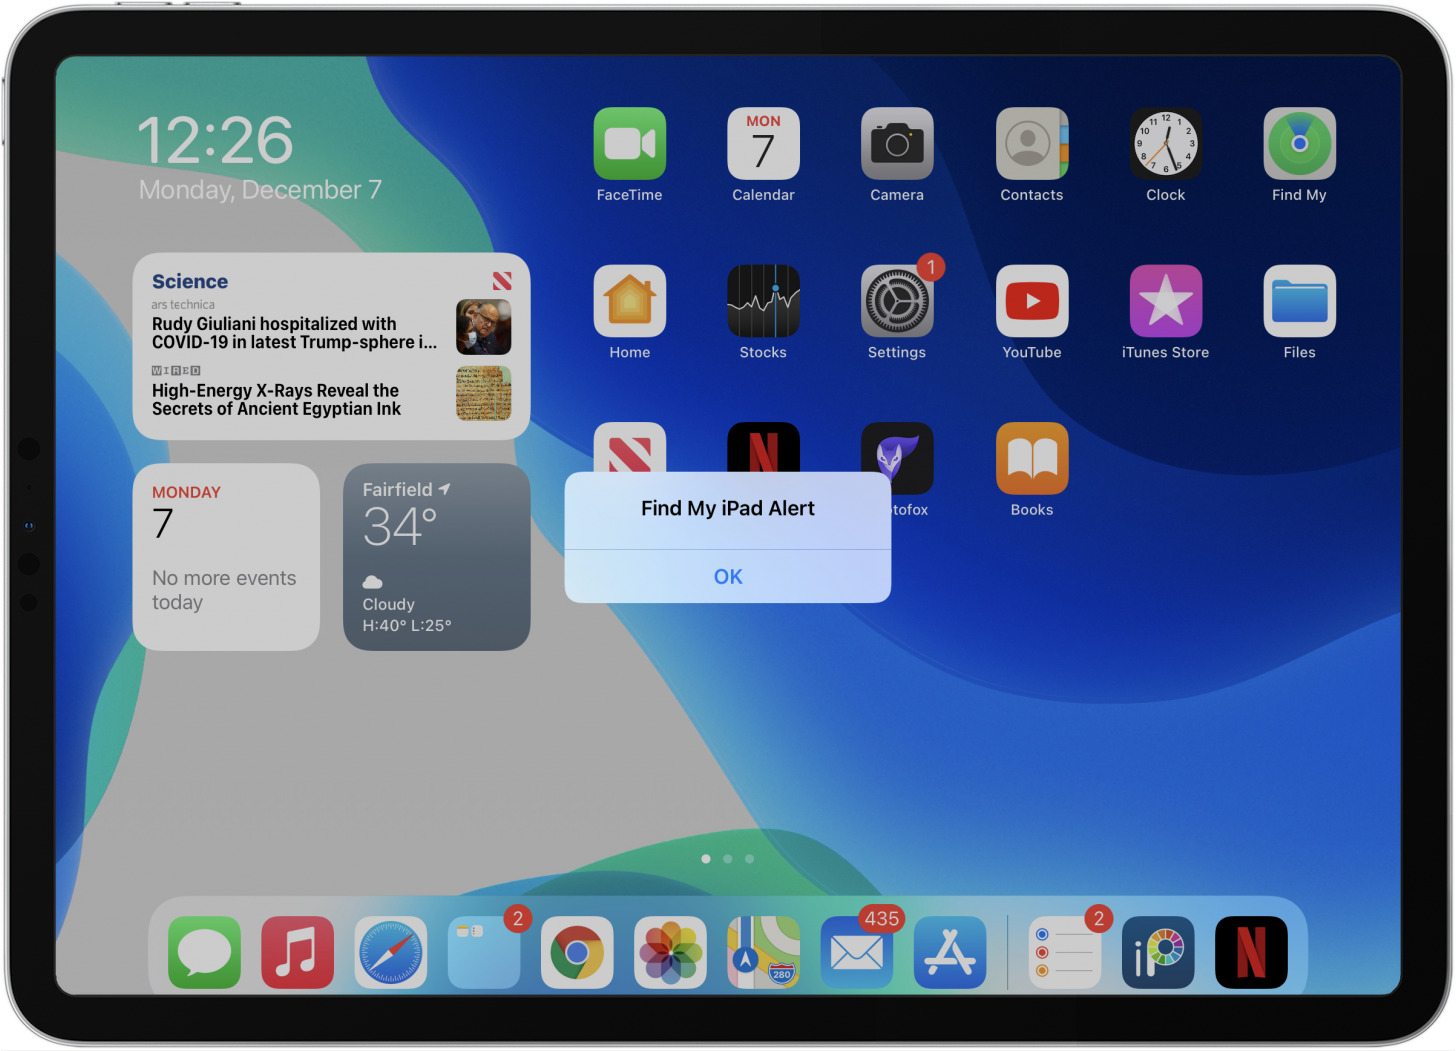1456x1051 pixels.
Task: Open Contacts
Action: coord(1031,145)
